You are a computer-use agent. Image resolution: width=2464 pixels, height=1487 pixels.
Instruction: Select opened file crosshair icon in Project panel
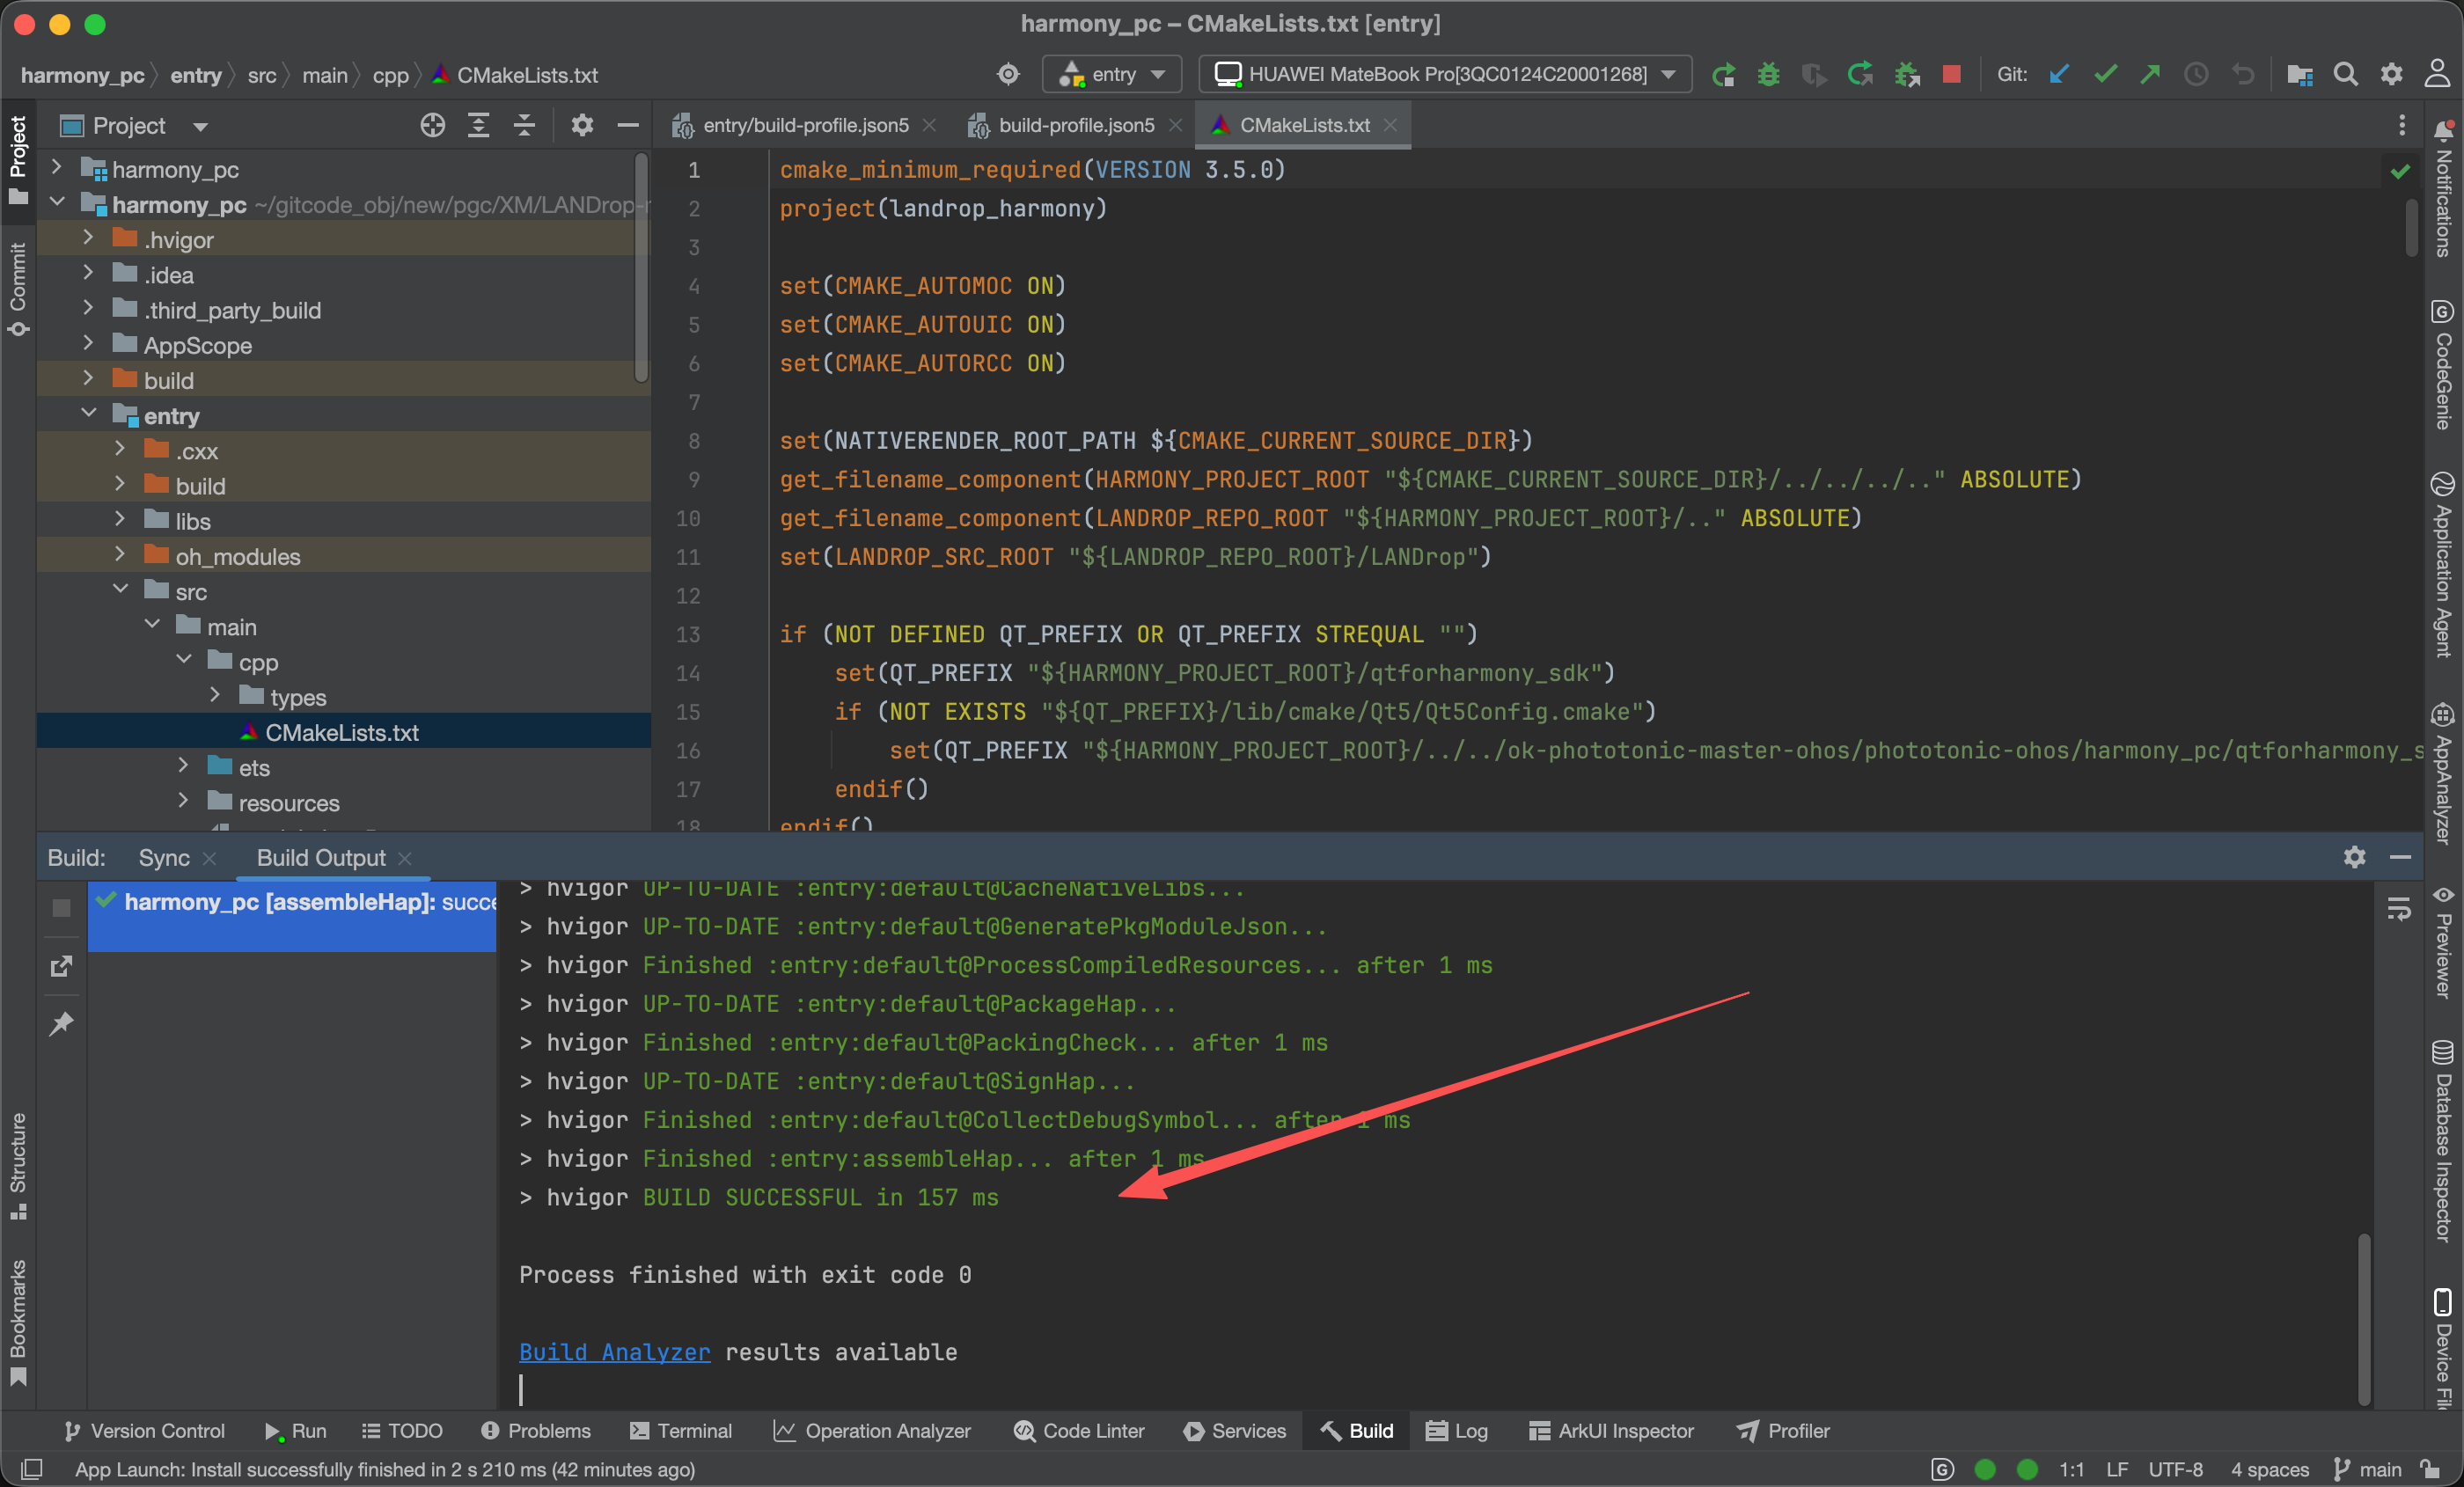tap(433, 126)
